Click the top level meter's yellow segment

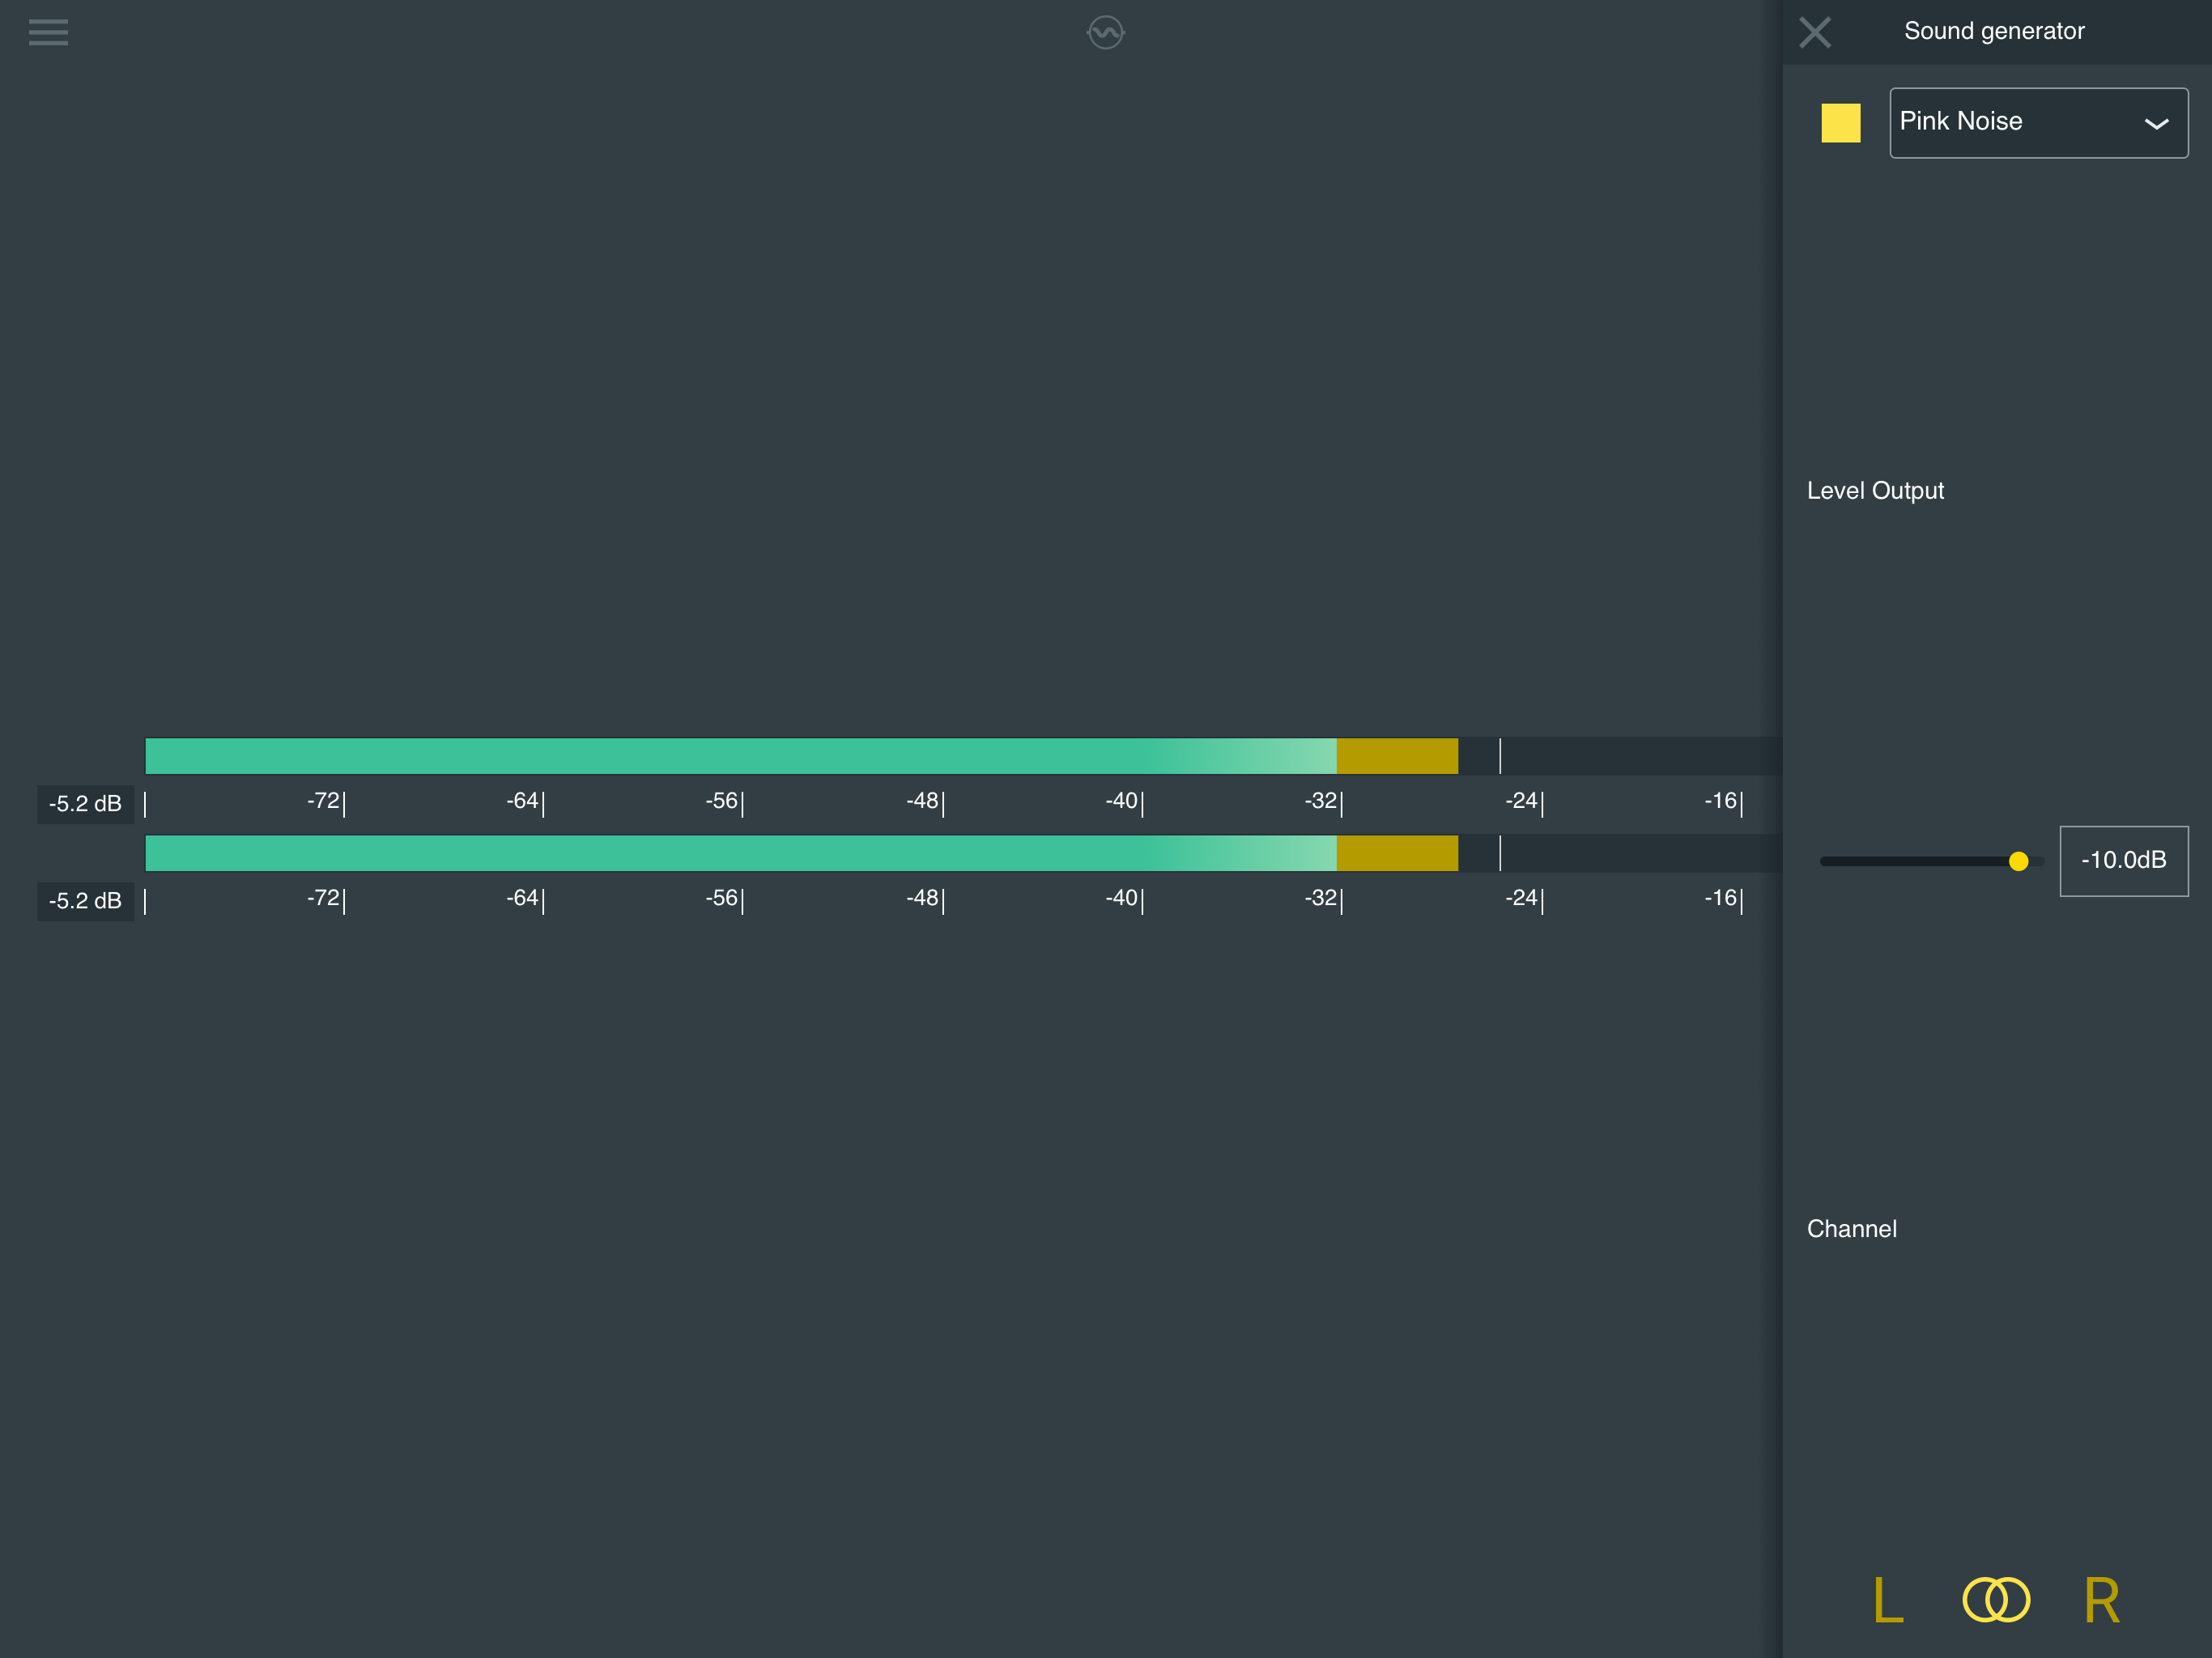coord(1397,756)
